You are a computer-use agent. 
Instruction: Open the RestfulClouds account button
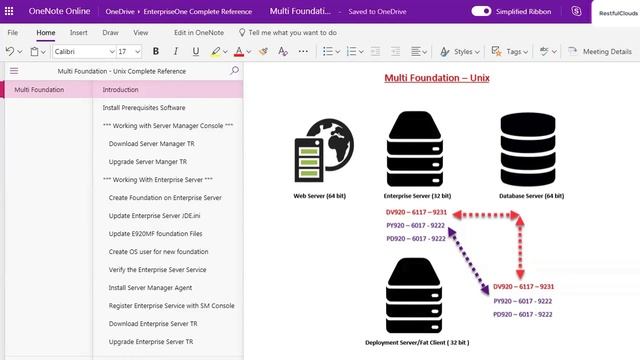pyautogui.click(x=618, y=13)
